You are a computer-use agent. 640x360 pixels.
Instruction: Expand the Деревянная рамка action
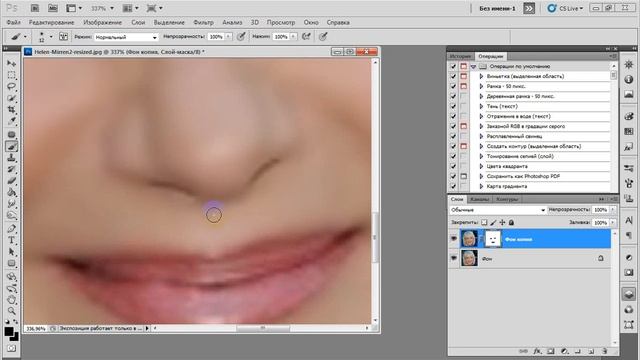point(481,96)
